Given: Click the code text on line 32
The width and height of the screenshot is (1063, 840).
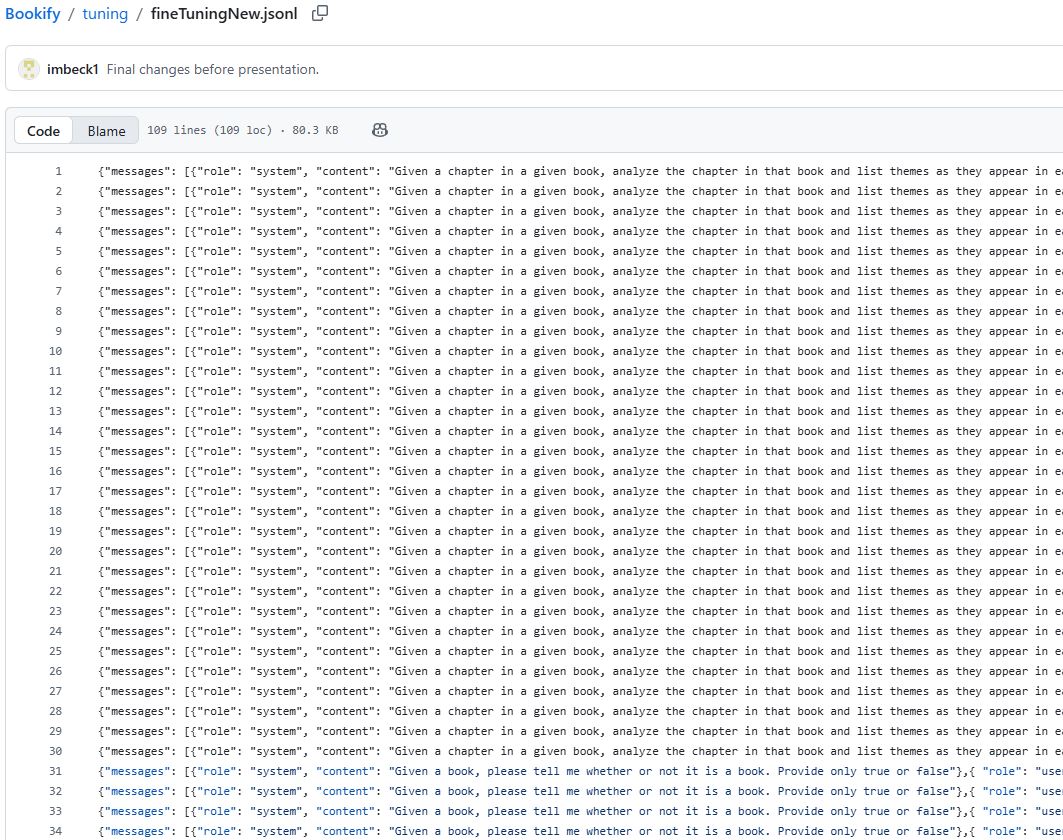Looking at the screenshot, I should click(x=580, y=791).
